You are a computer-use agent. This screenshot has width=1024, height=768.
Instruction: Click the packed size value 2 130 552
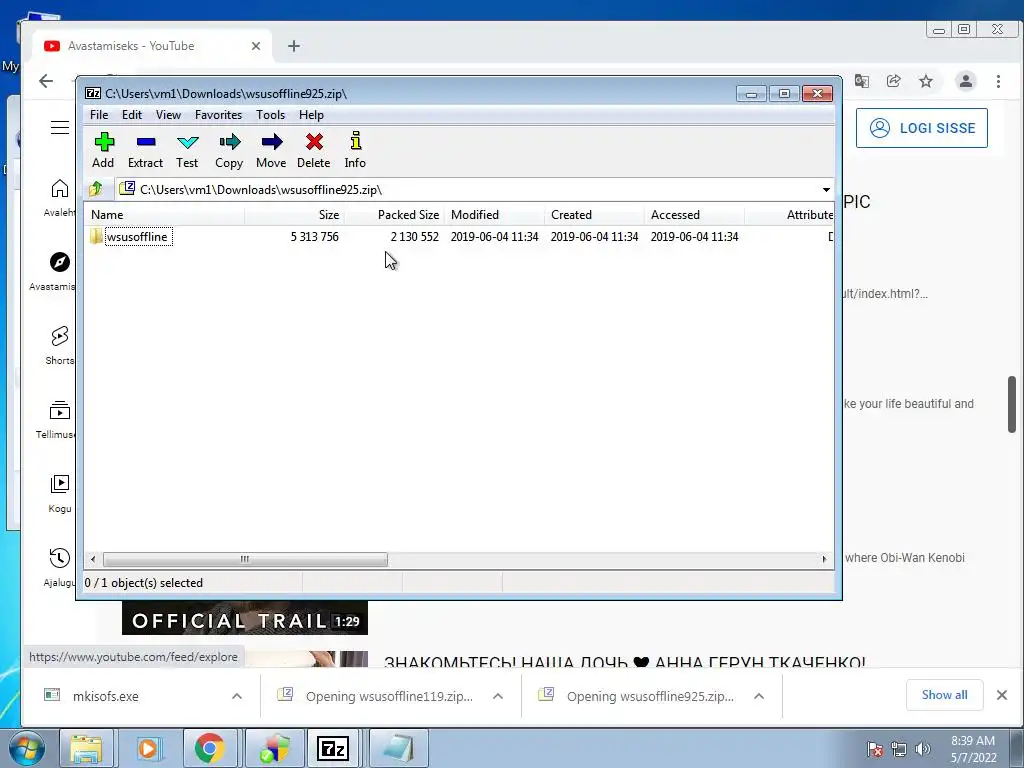click(x=415, y=236)
